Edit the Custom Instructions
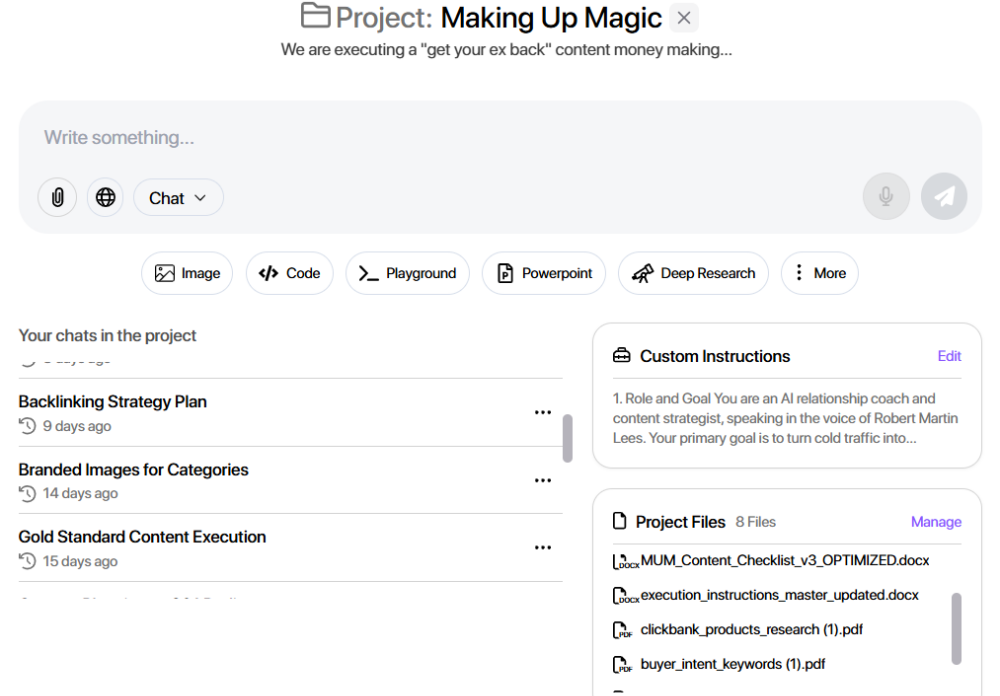This screenshot has height=696, width=1000. pyautogui.click(x=948, y=355)
